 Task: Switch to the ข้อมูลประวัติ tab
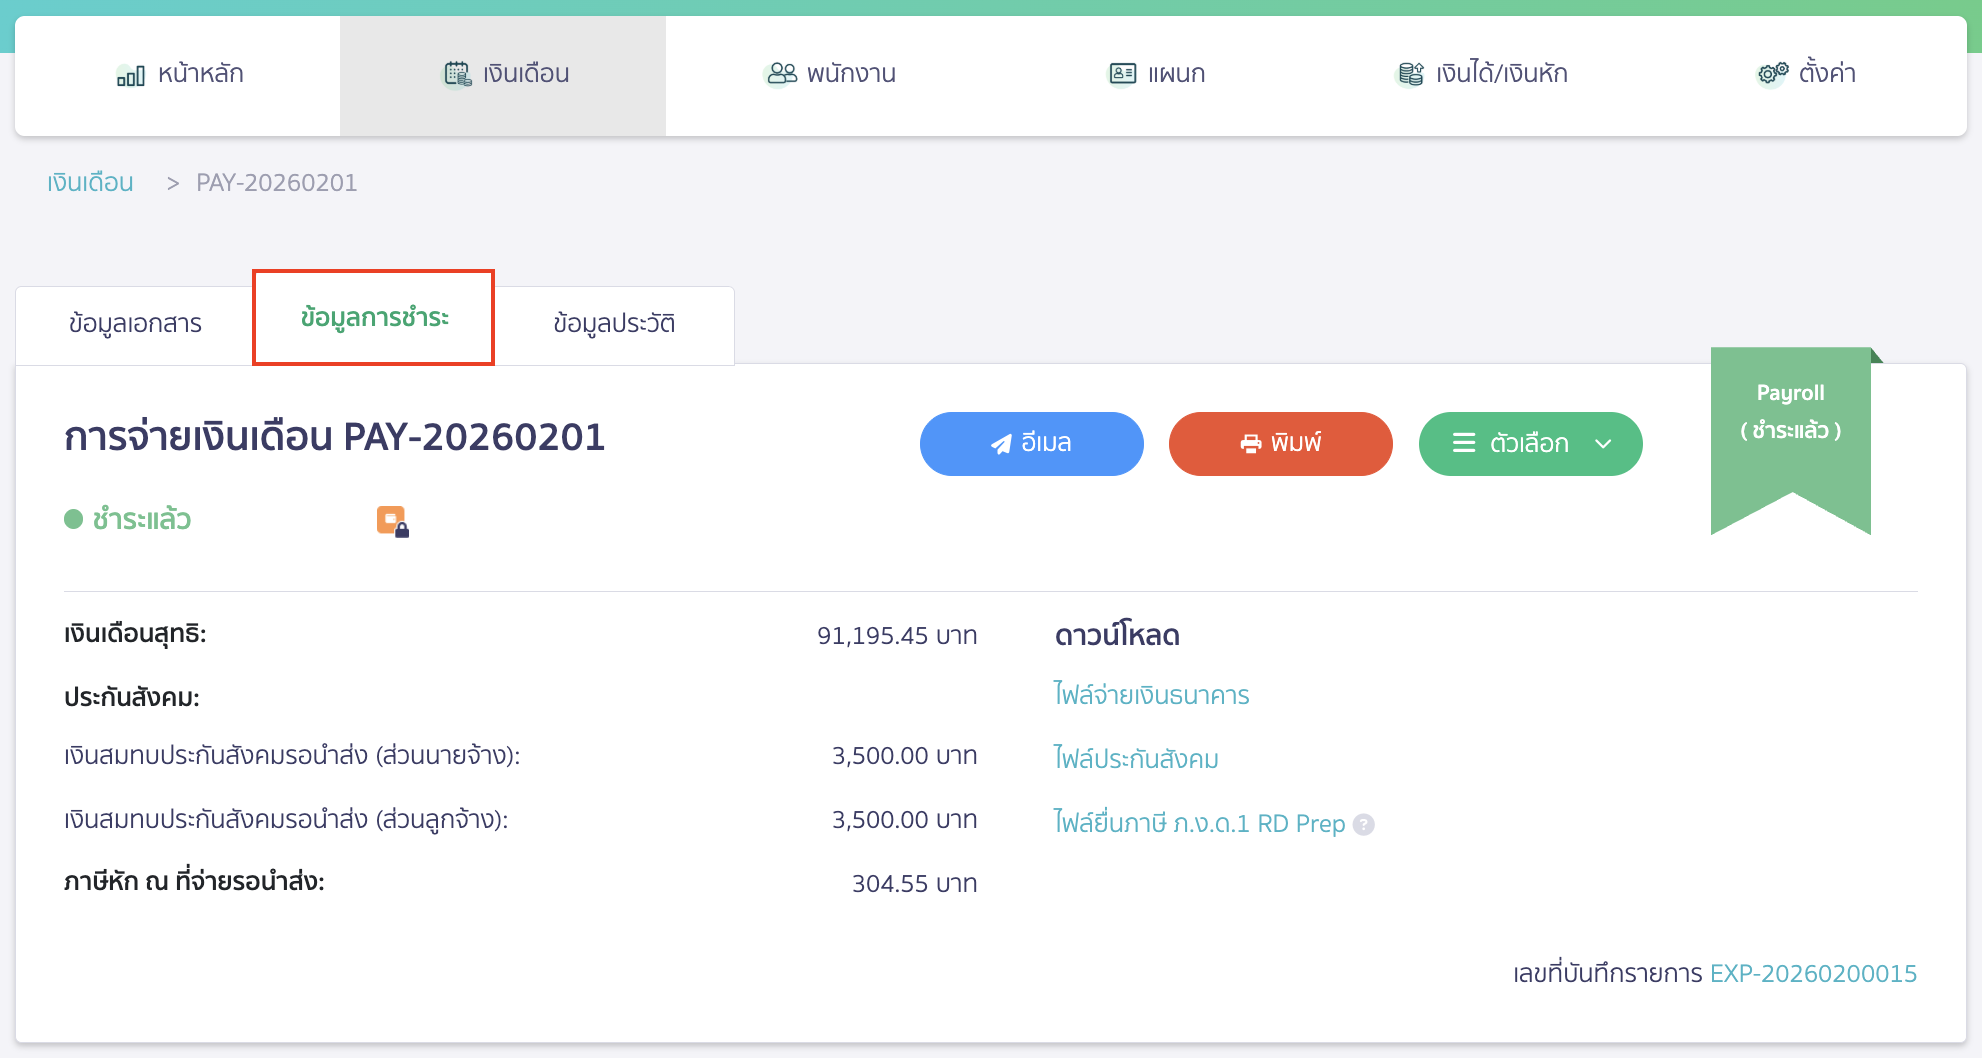click(x=615, y=323)
